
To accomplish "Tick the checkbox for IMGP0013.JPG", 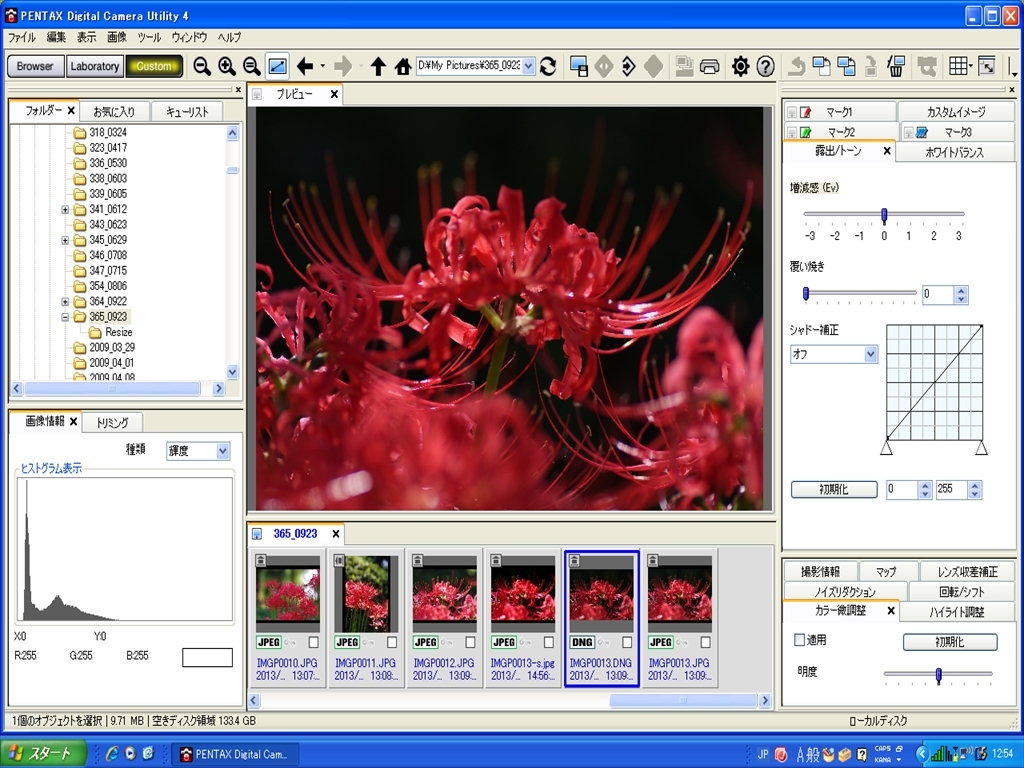I will (705, 642).
